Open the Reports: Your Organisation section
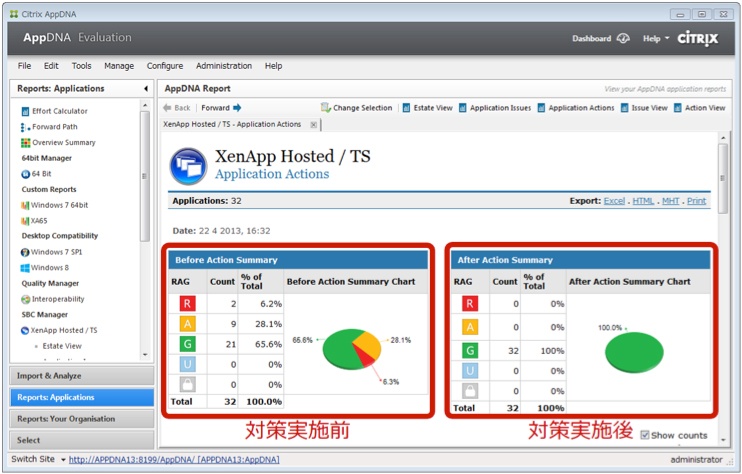The image size is (742, 474). tap(82, 419)
